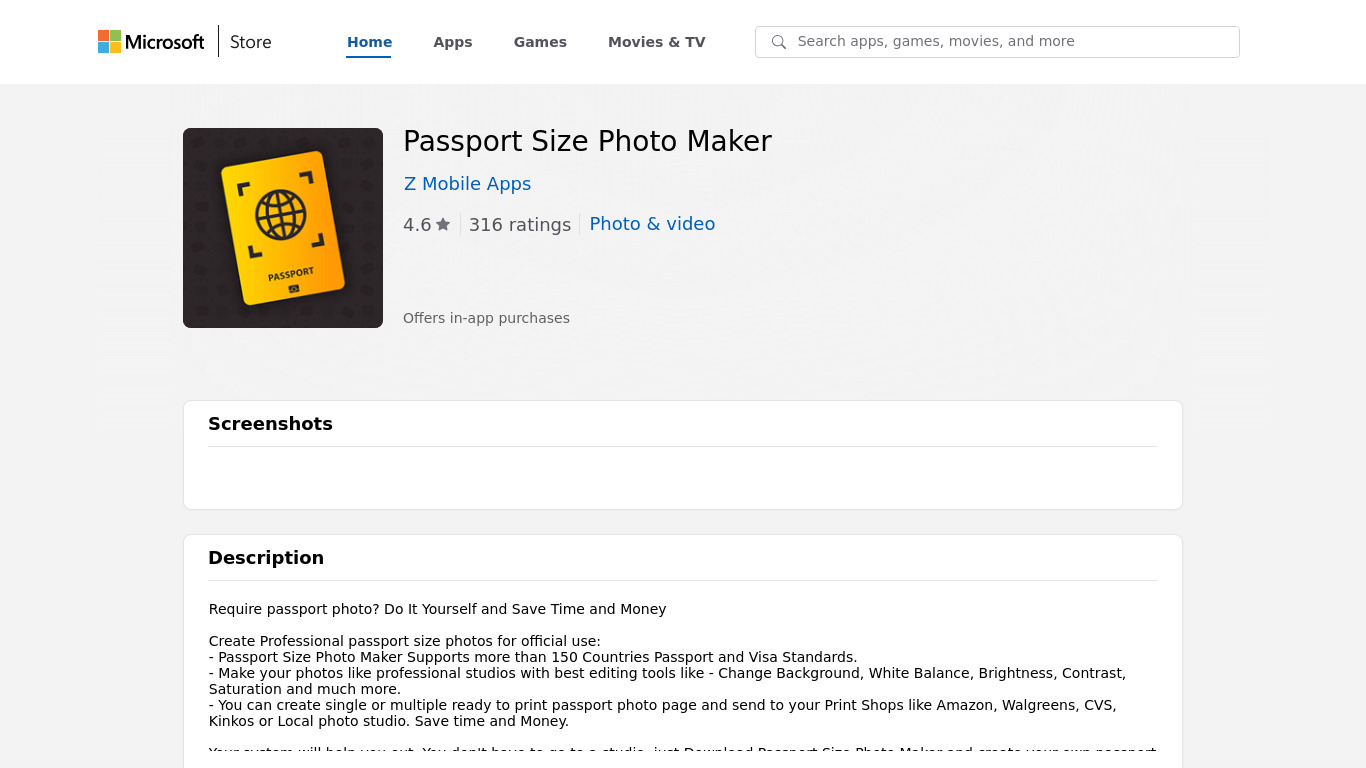The height and width of the screenshot is (768, 1366).
Task: Click the "Create Professional passport size photos" line
Action: coord(404,641)
